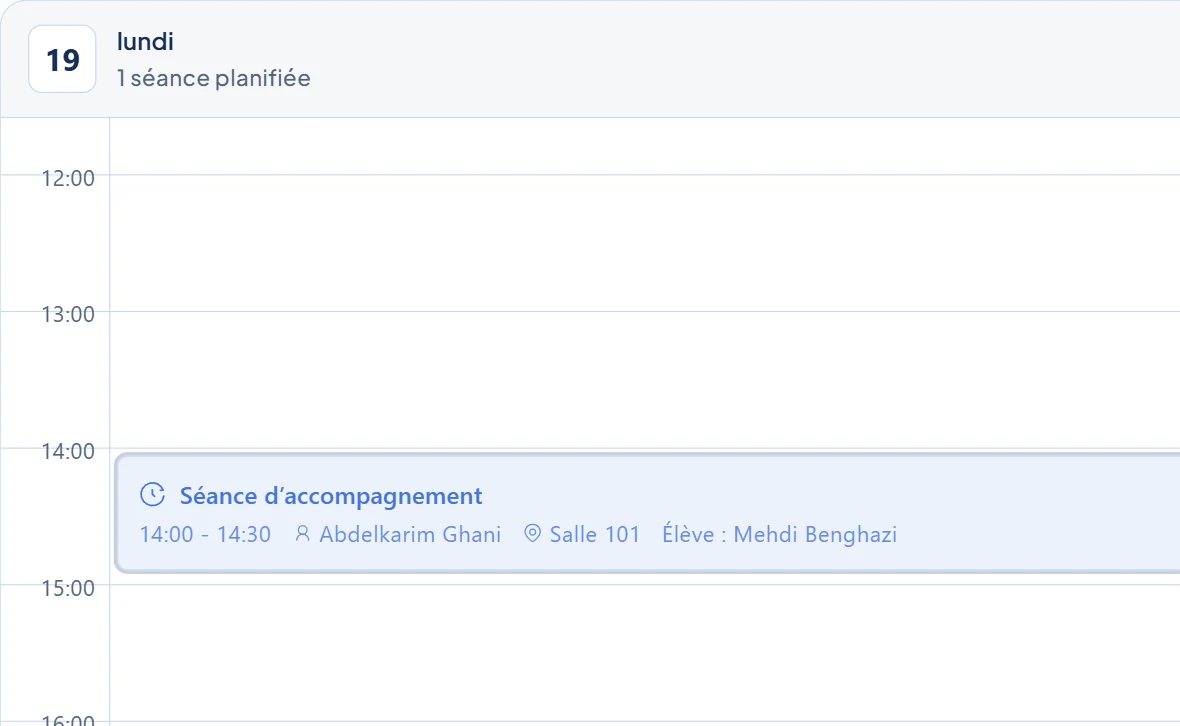1180x726 pixels.
Task: Click the lundi day heading
Action: pyautogui.click(x=145, y=41)
